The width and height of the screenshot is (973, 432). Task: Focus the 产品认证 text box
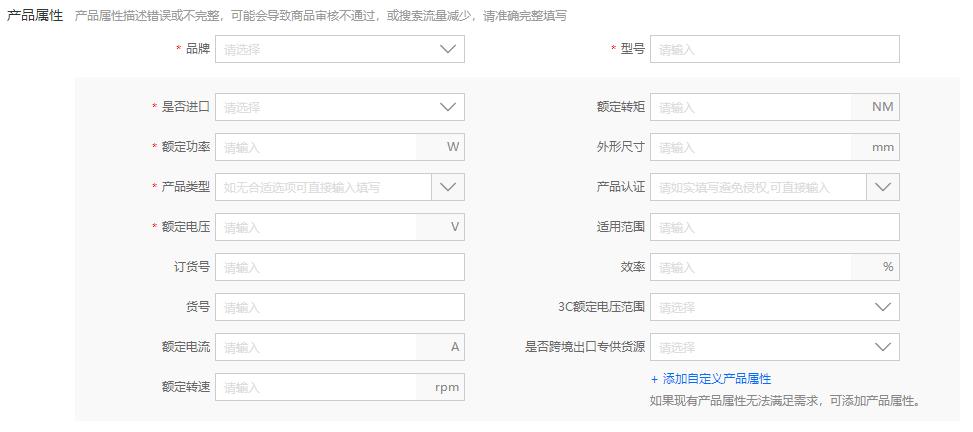[x=758, y=187]
